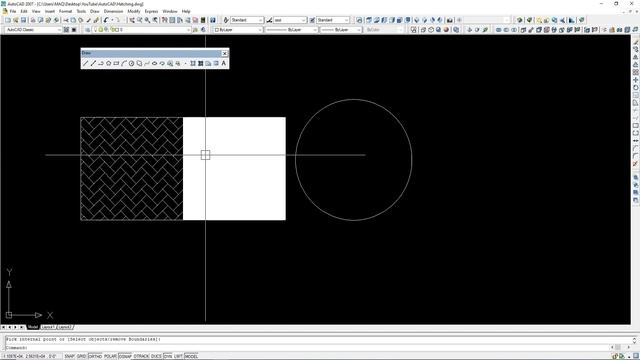
Task: Toggle OSNAP in status bar
Action: (125, 356)
